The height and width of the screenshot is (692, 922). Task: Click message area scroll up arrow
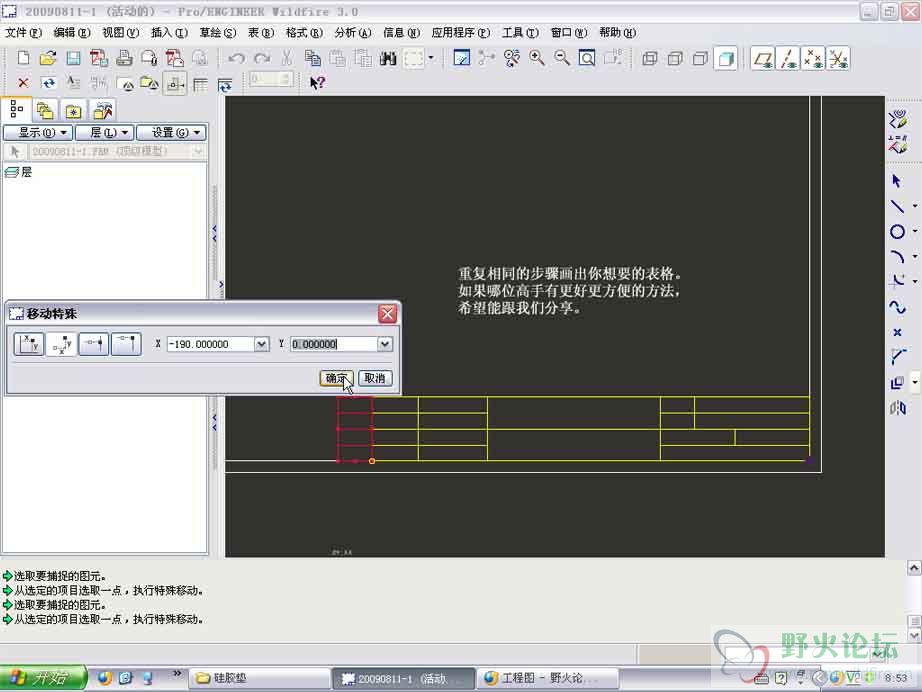[x=914, y=567]
